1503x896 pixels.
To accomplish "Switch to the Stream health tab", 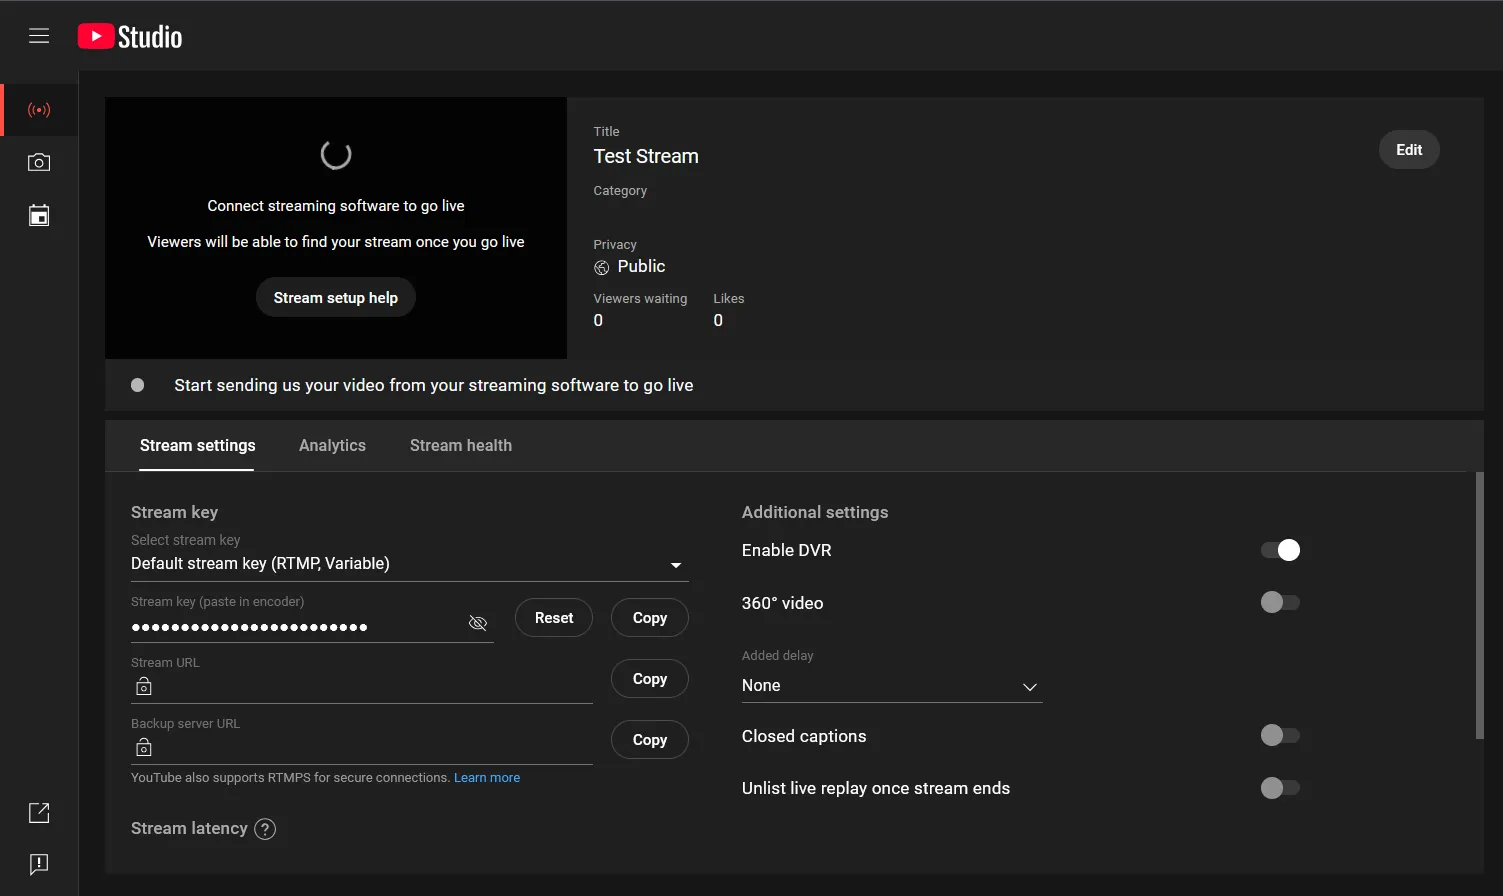I will (460, 446).
